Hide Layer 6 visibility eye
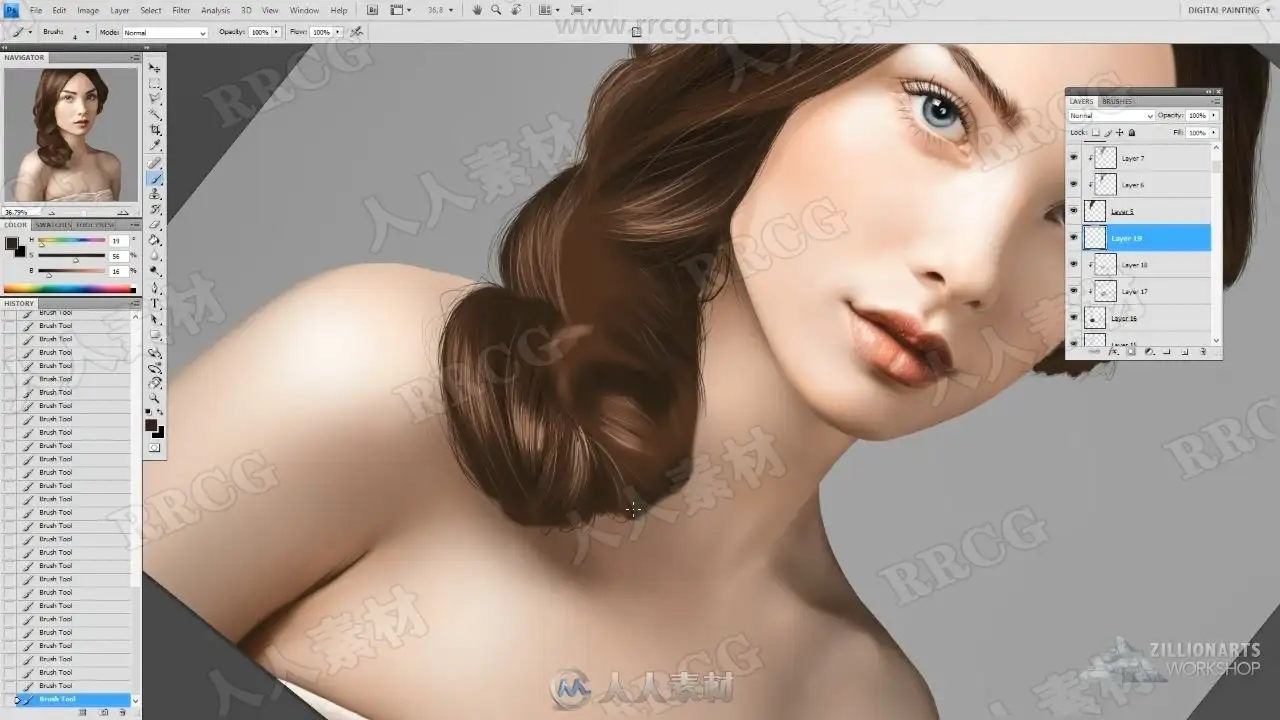The image size is (1280, 720). [1074, 185]
